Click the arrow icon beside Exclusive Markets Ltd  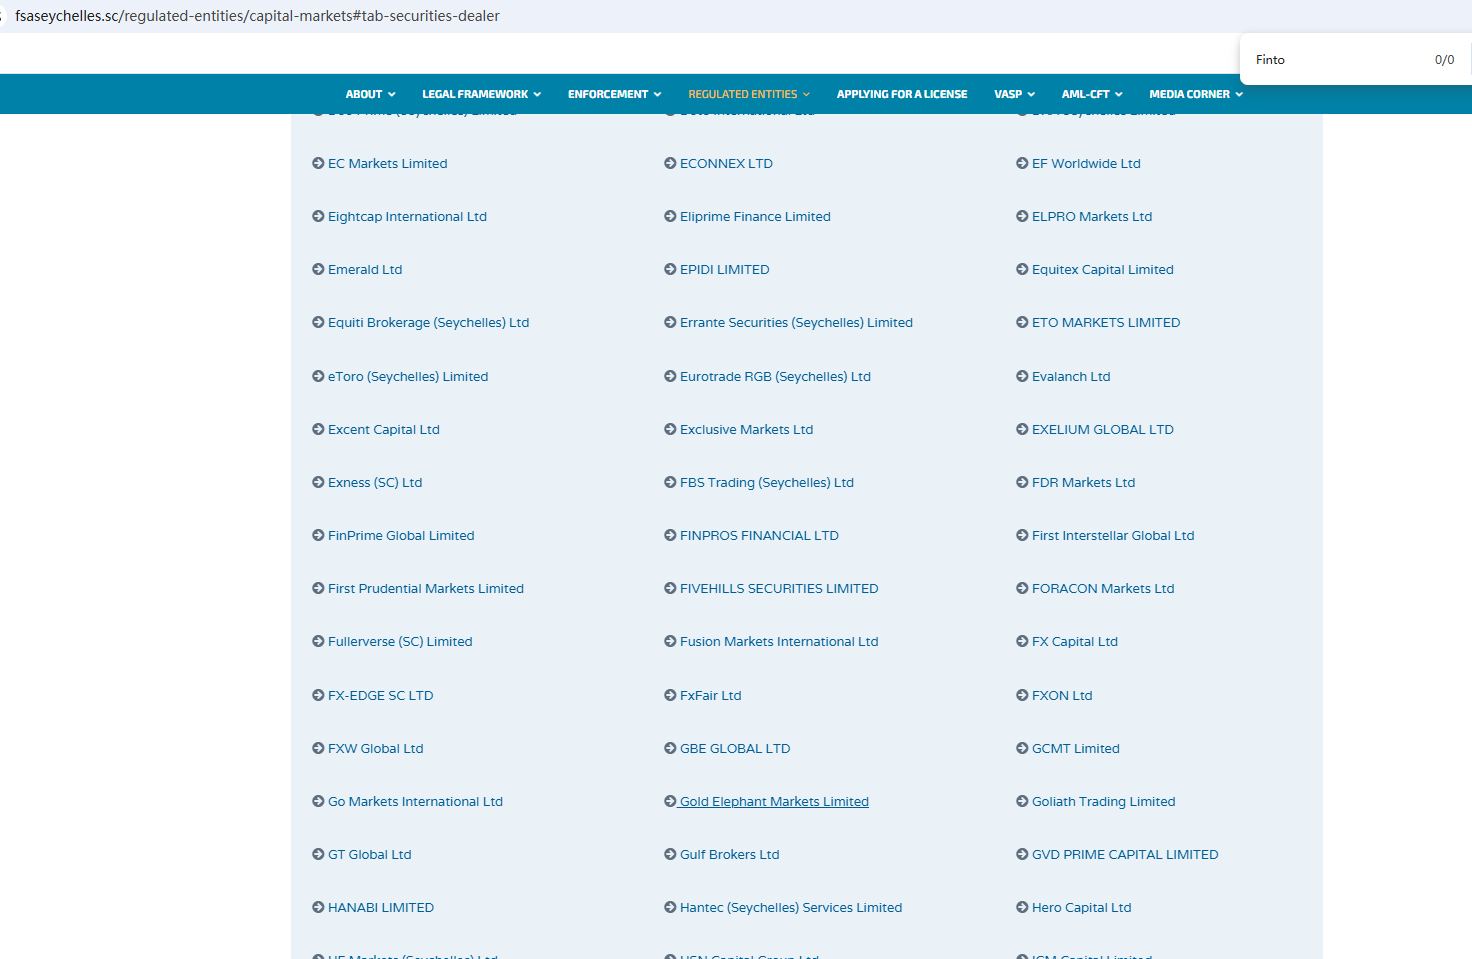coord(670,429)
